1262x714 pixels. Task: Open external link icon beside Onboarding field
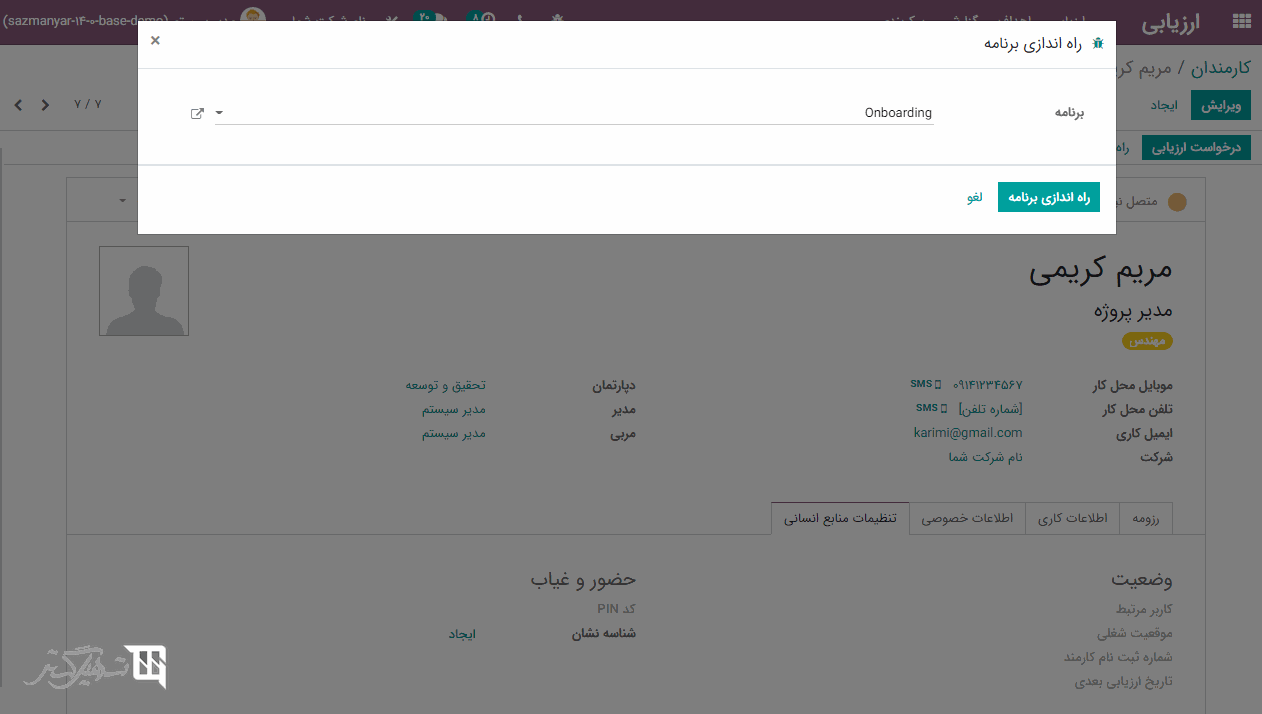197,113
